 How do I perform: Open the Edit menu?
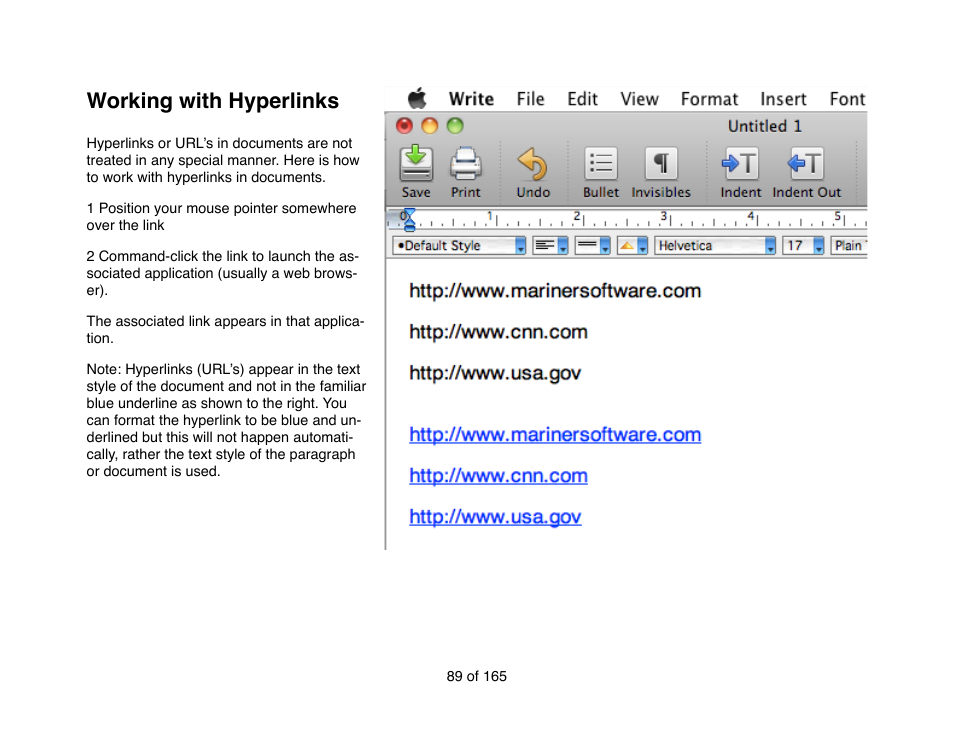point(582,99)
